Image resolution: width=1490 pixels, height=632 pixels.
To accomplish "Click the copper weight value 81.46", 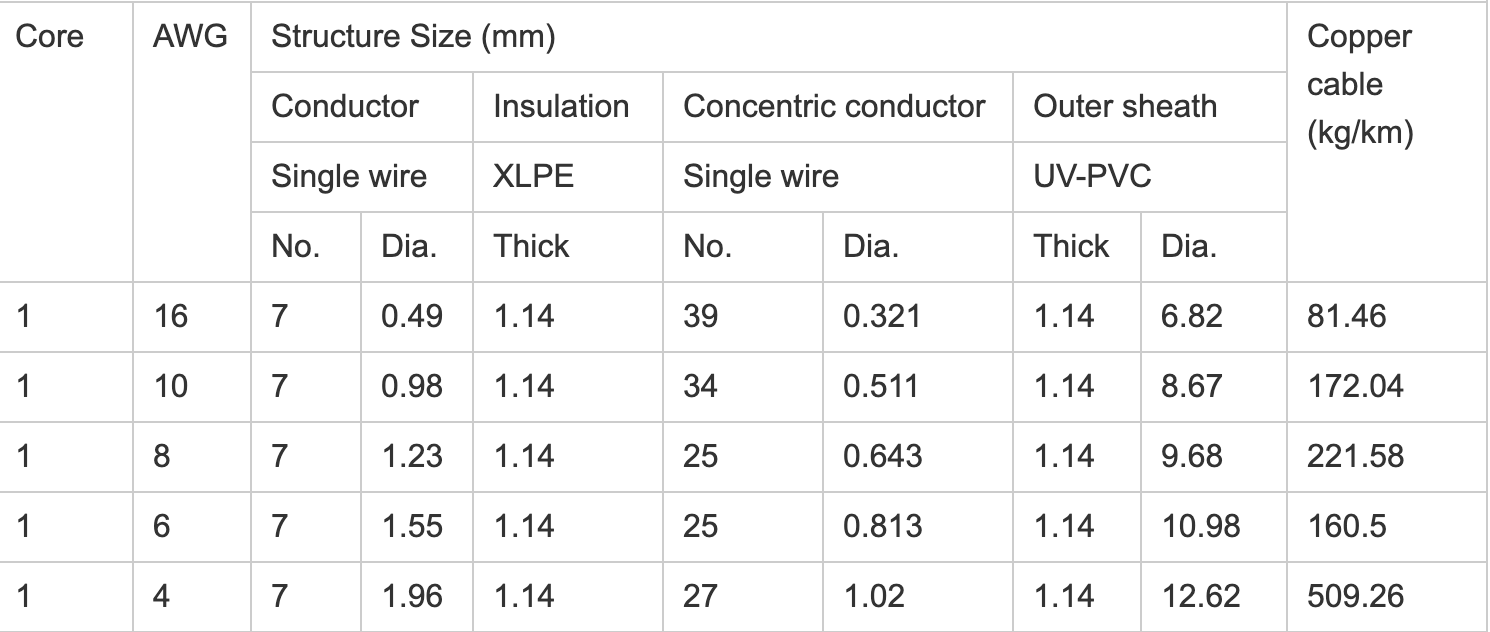I will point(1346,317).
